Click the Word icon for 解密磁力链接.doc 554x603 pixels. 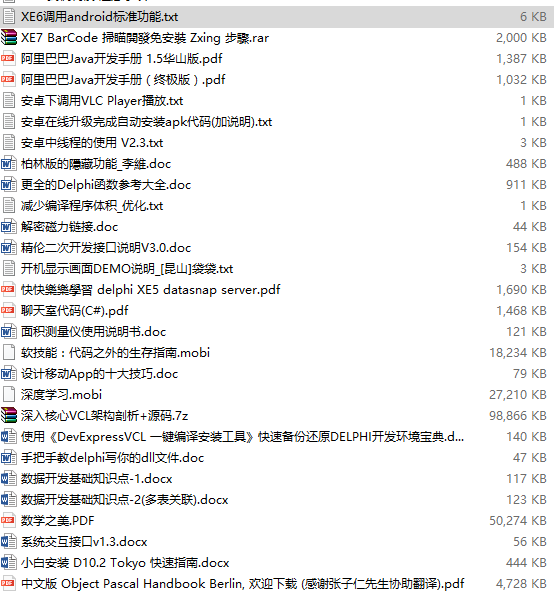(8, 227)
